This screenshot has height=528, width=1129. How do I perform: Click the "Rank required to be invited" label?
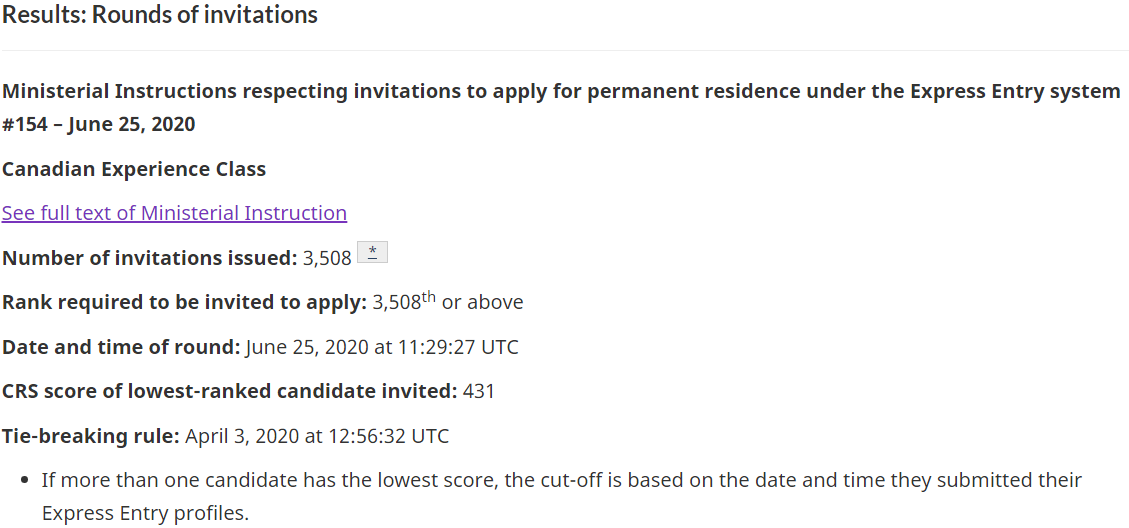184,302
